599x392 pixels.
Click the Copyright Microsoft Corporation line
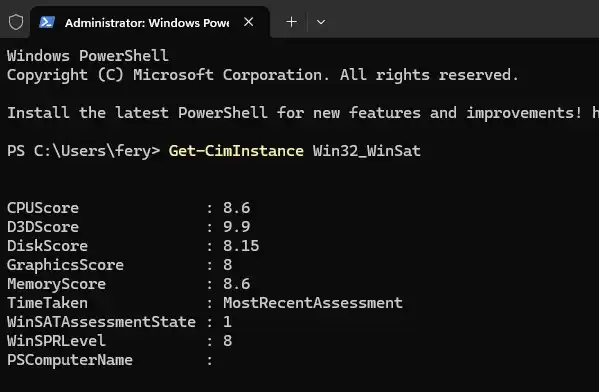click(x=263, y=75)
